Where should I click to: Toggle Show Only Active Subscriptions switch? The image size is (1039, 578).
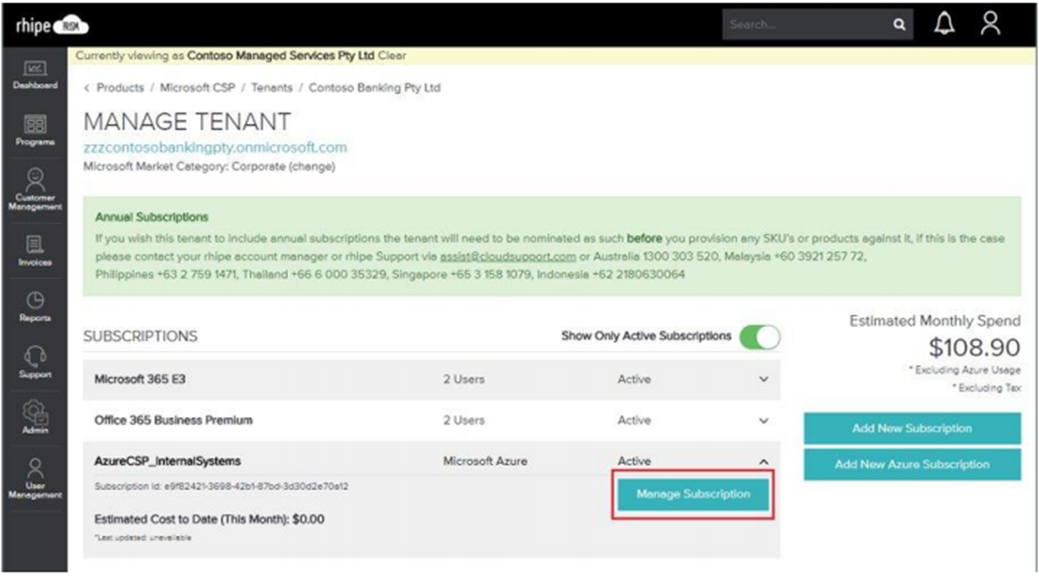coord(759,337)
